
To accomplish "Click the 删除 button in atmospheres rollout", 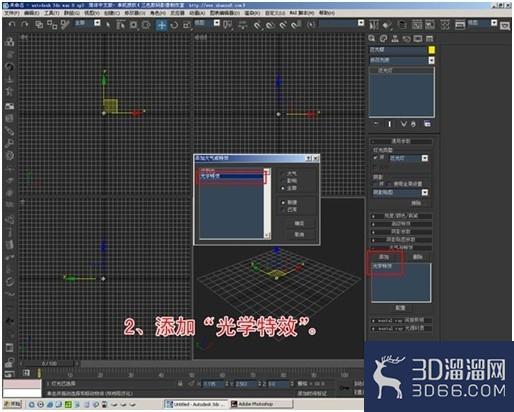I will (x=418, y=257).
